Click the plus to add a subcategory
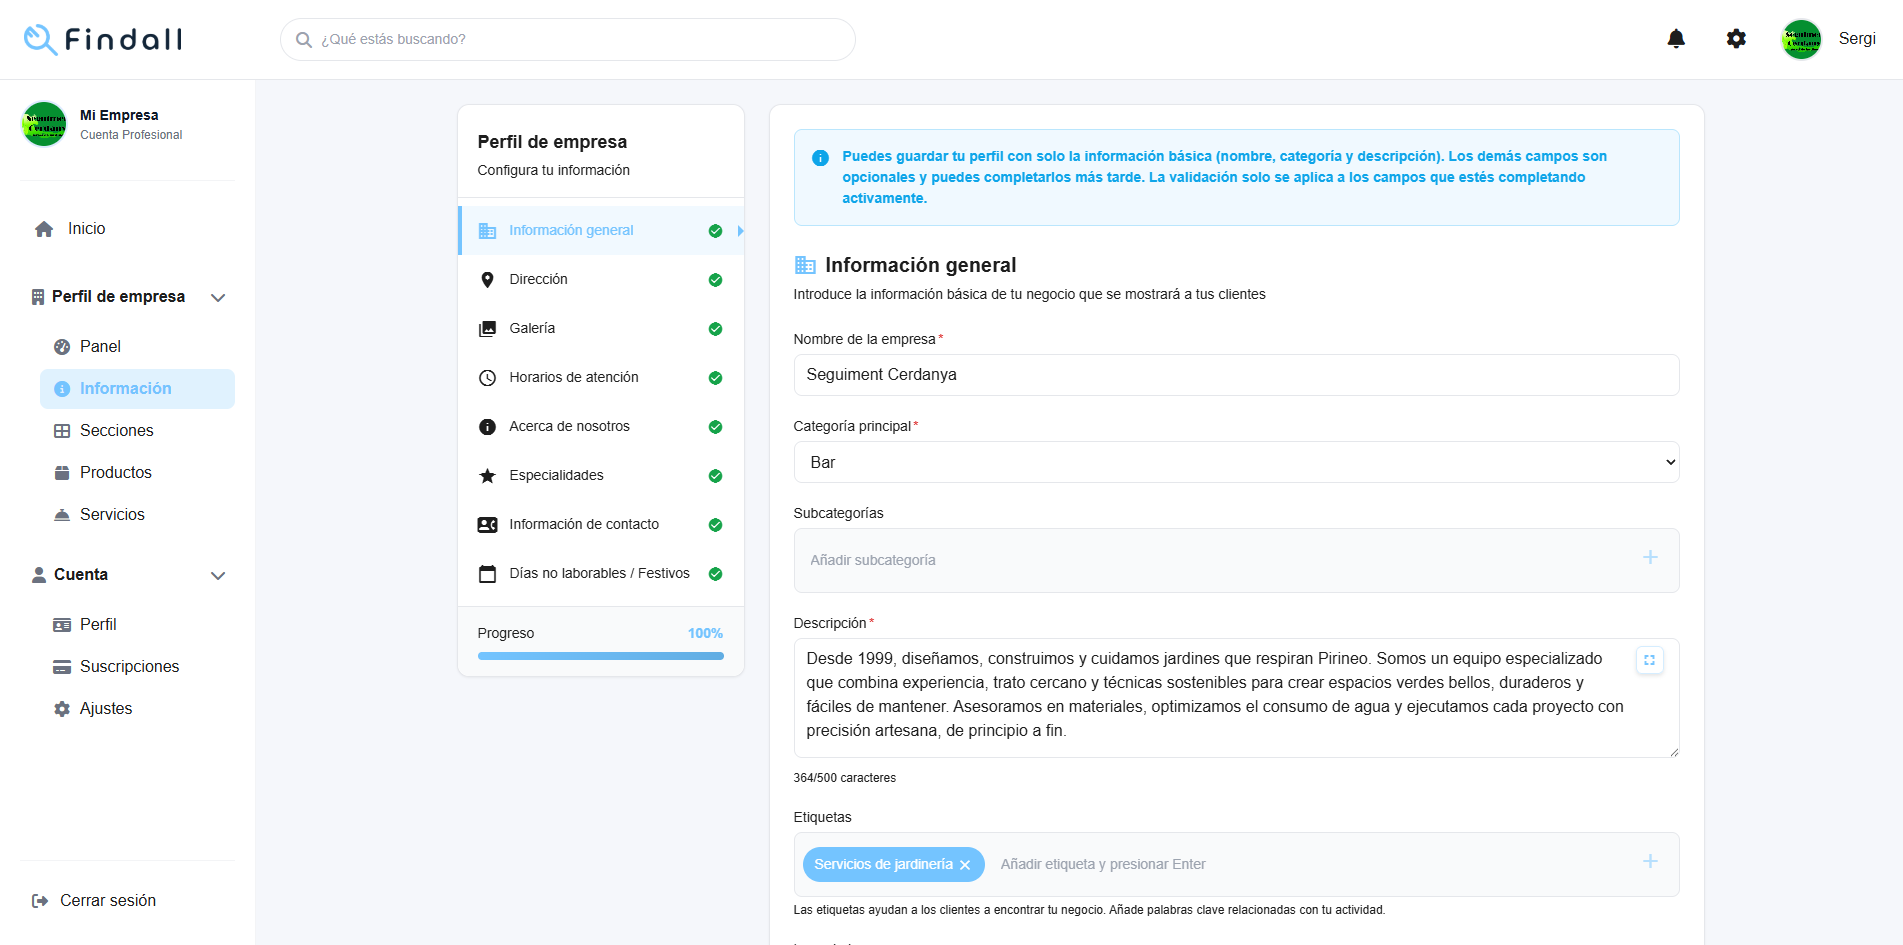The height and width of the screenshot is (945, 1903). coord(1650,557)
